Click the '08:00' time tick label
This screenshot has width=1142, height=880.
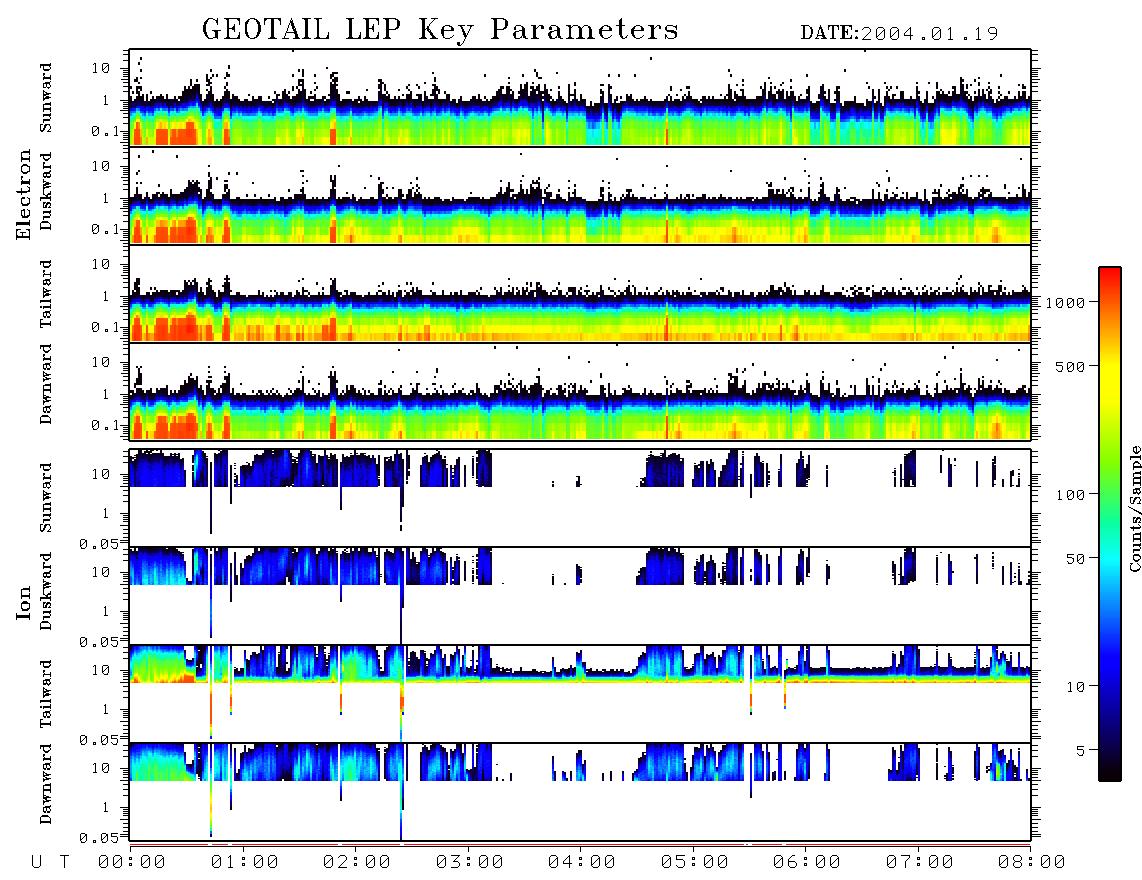pos(1031,863)
